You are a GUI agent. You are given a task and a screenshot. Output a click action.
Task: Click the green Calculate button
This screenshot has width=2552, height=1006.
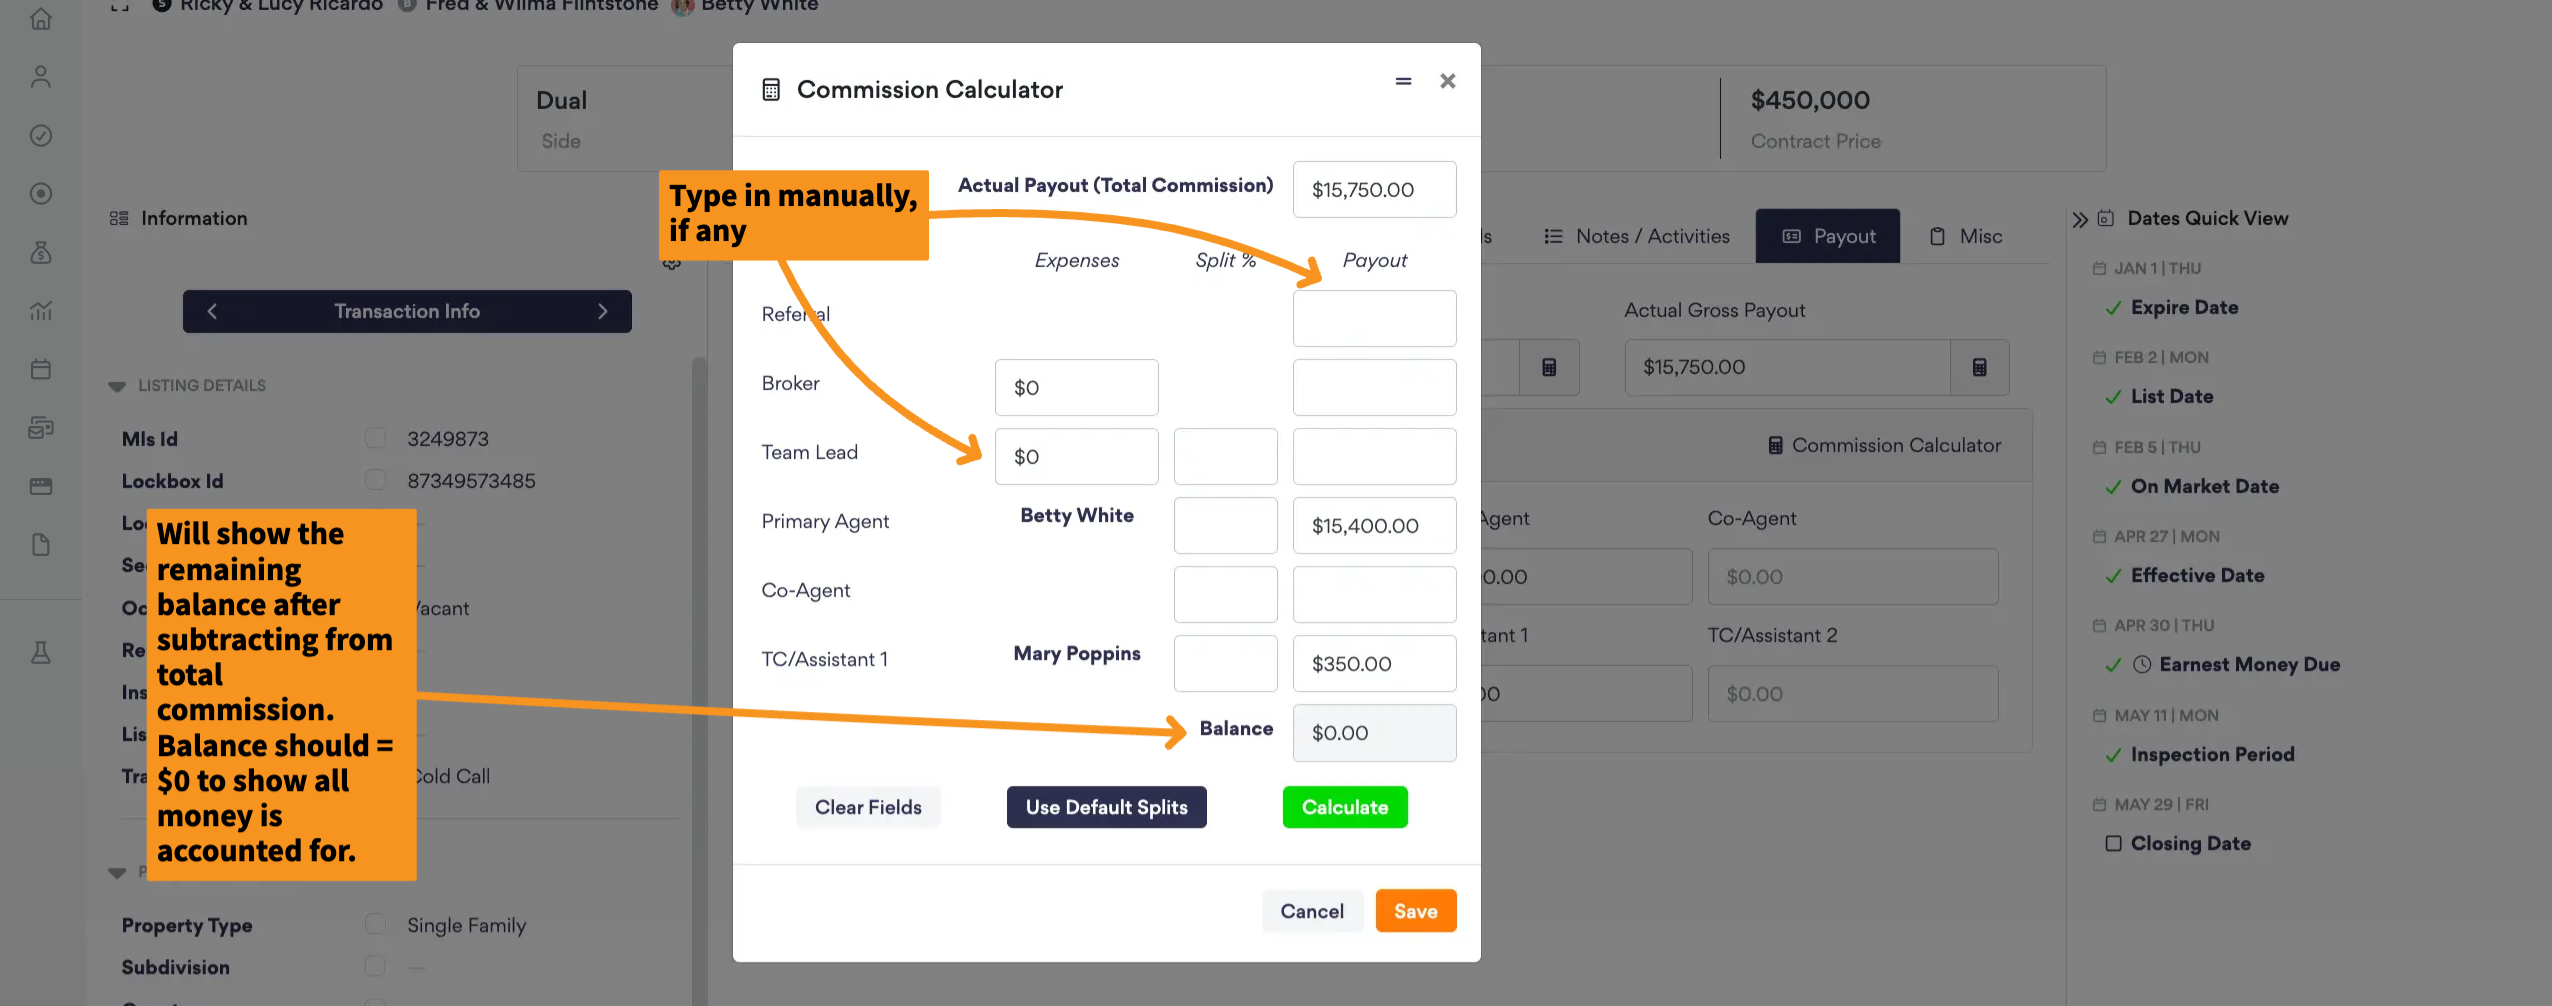click(x=1345, y=807)
